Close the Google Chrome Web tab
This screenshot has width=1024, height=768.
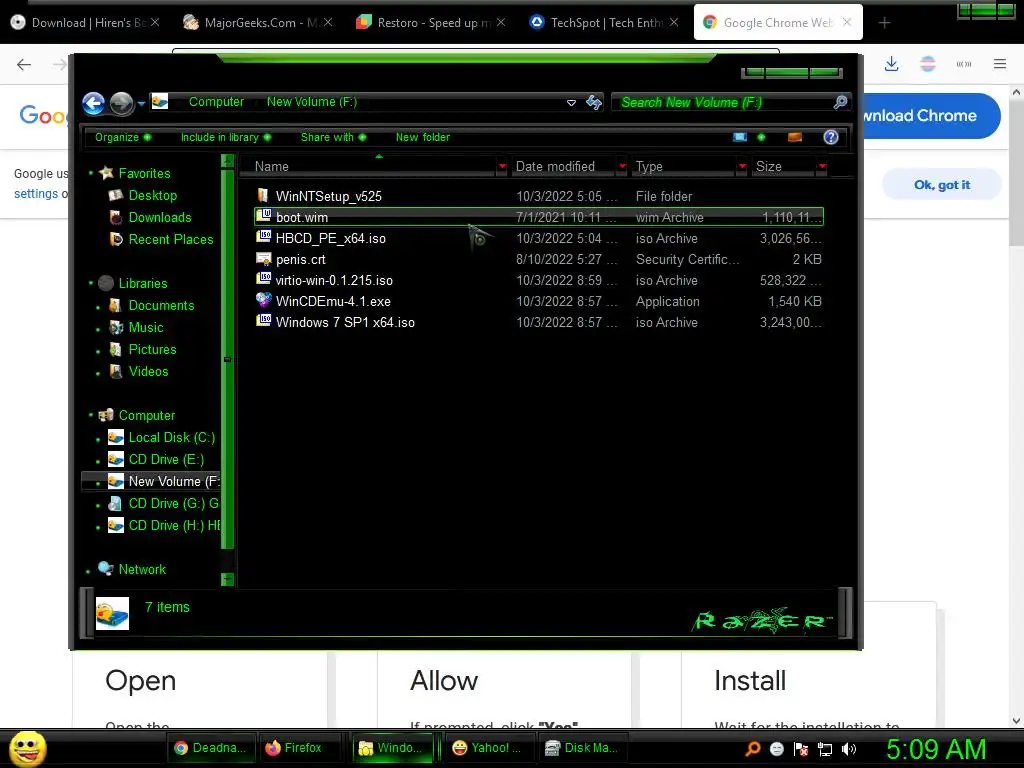pos(847,22)
